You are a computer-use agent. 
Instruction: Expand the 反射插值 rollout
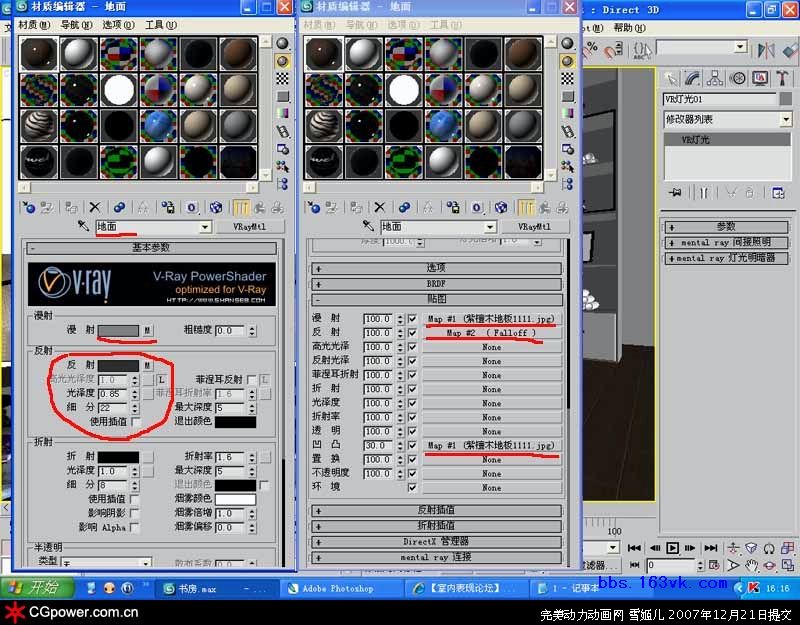pos(437,510)
